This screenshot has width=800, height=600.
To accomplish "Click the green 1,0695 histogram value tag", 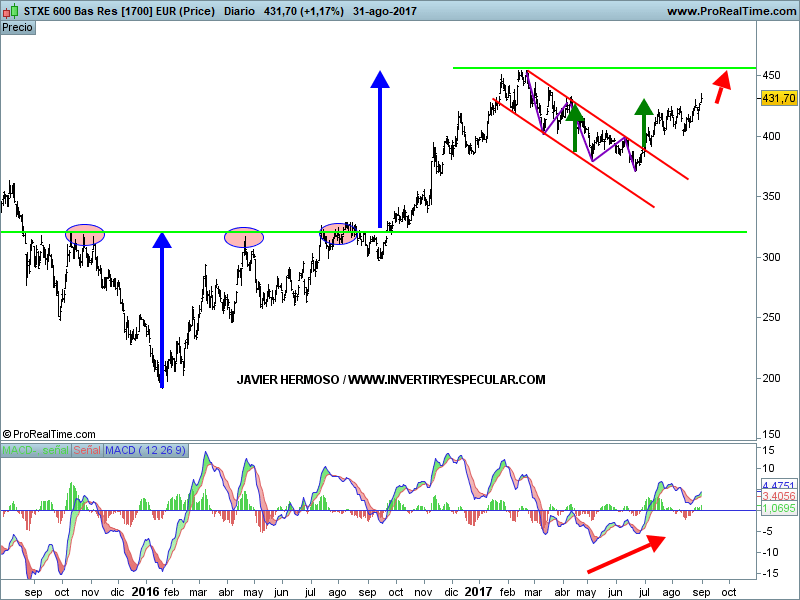I will [x=778, y=508].
